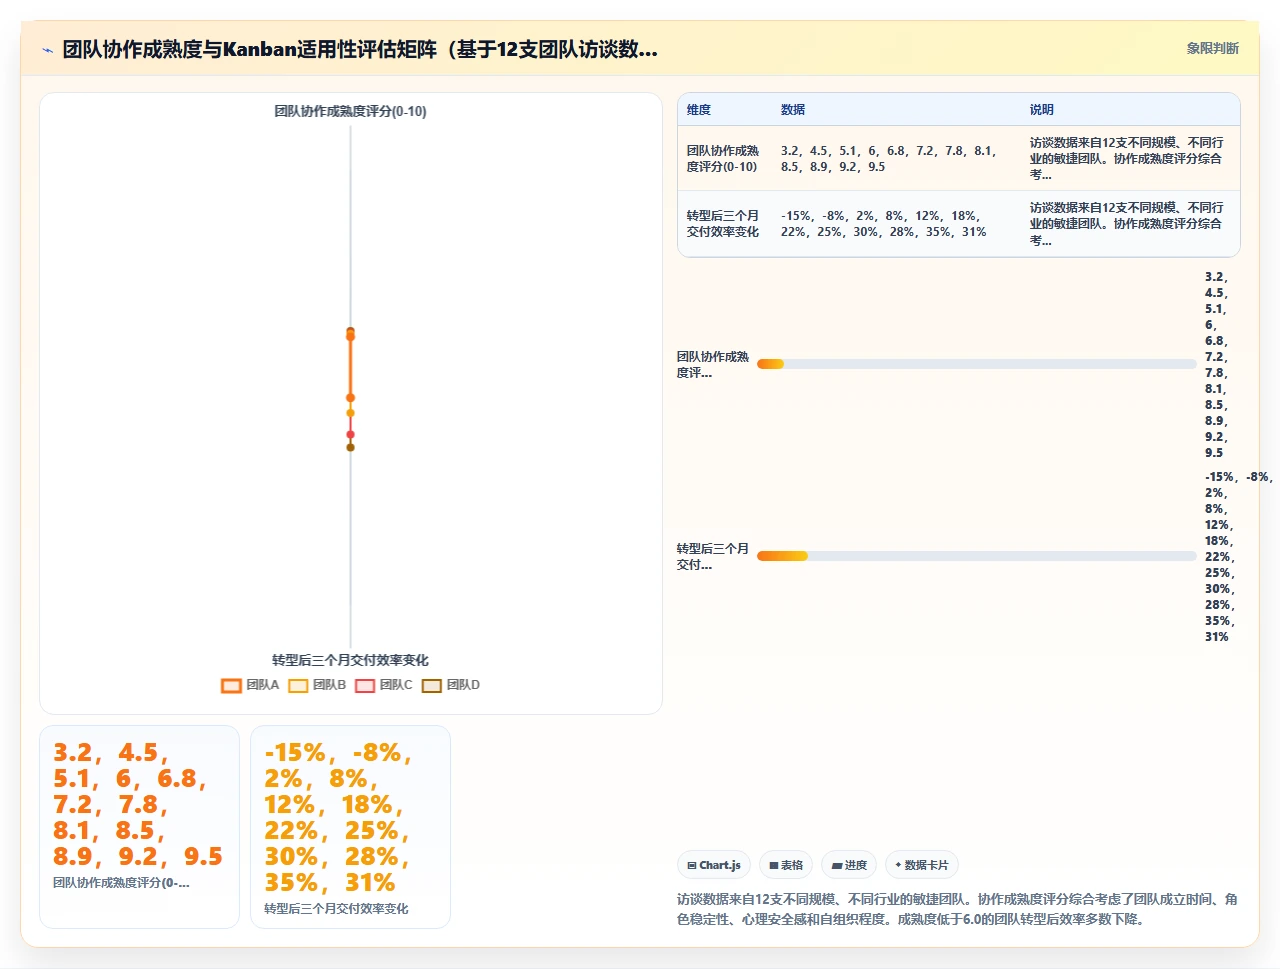Click the red data point on chart
This screenshot has width=1280, height=969.
tap(350, 434)
